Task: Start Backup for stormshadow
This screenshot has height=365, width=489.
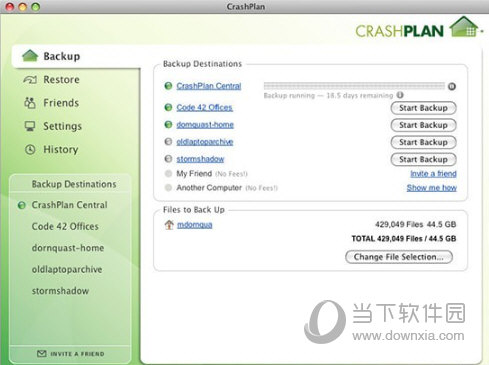Action: pyautogui.click(x=423, y=160)
